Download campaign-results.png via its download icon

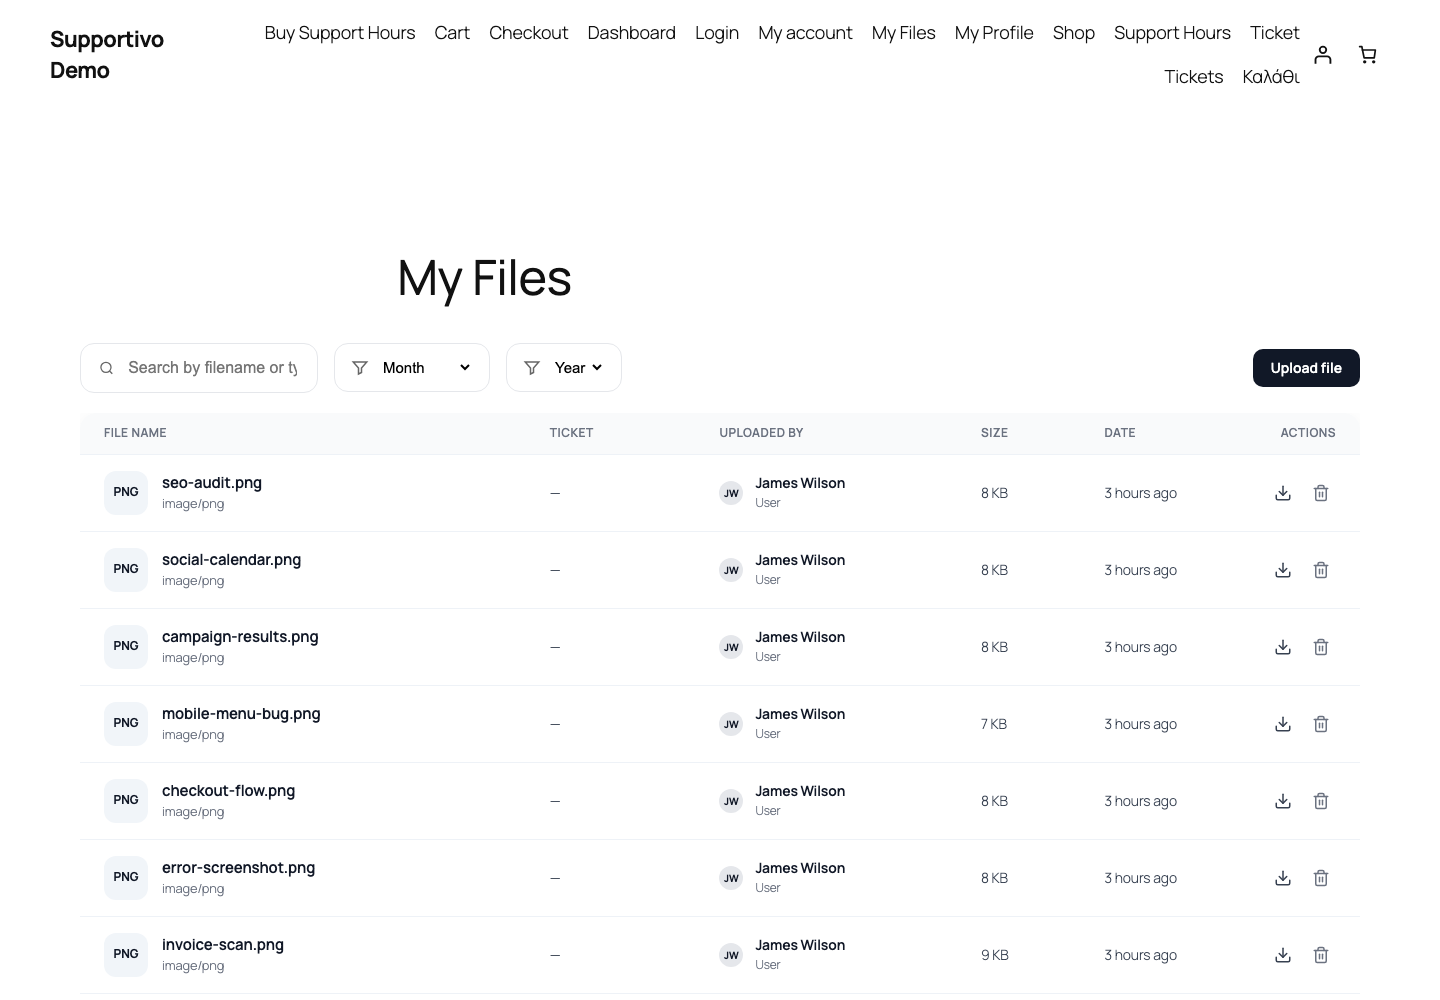point(1283,647)
